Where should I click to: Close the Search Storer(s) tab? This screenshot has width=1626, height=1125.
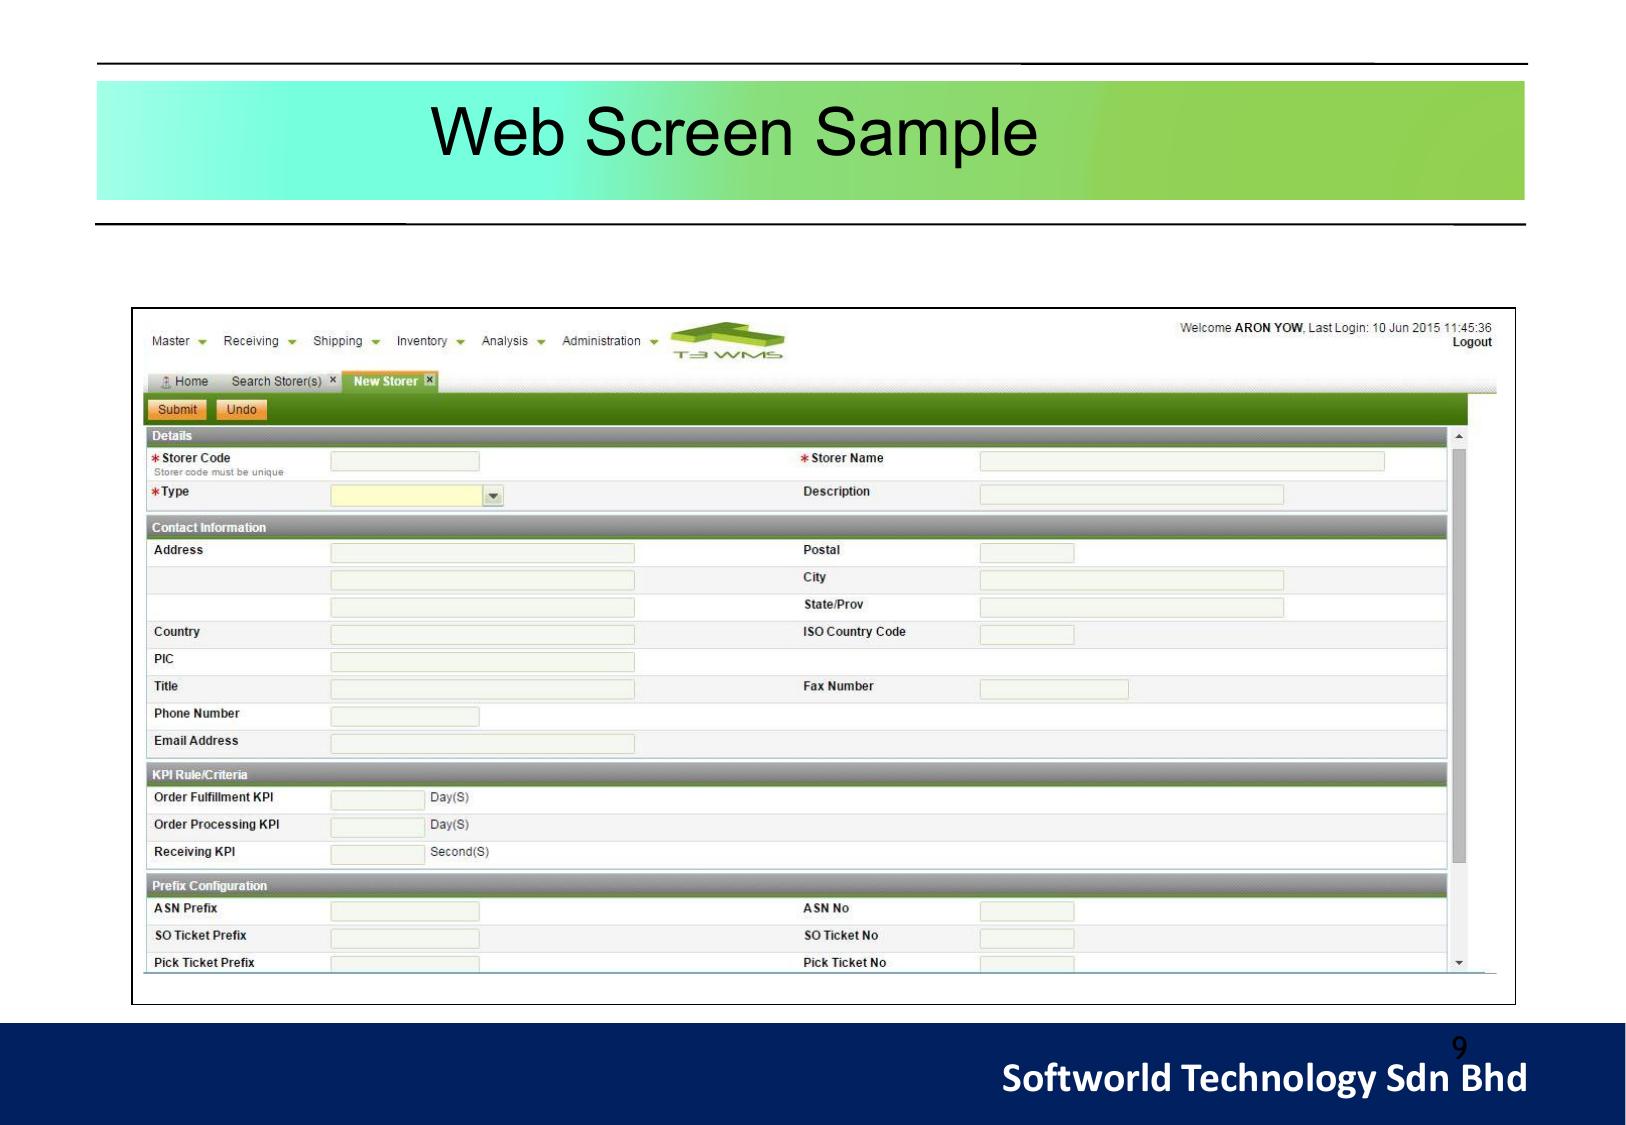tap(333, 380)
